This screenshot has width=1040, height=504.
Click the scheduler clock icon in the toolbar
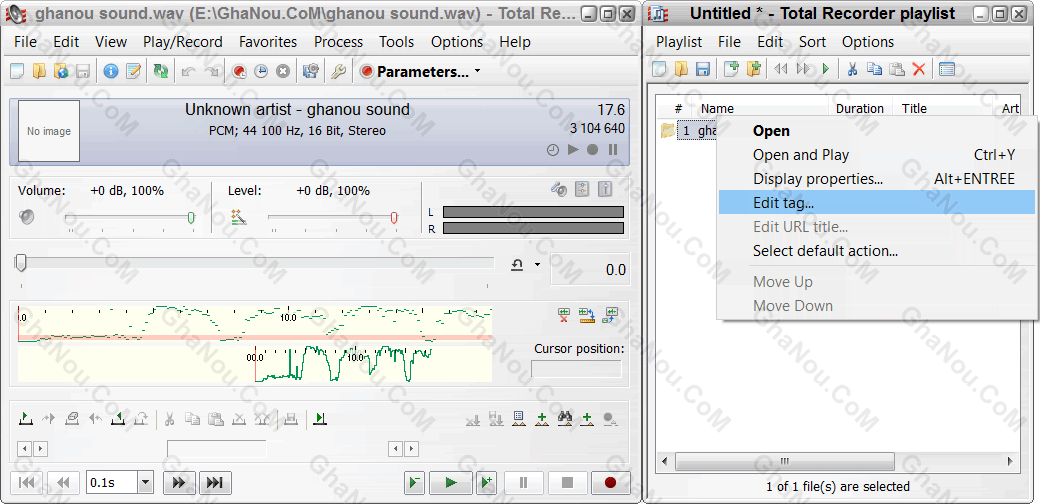point(261,72)
